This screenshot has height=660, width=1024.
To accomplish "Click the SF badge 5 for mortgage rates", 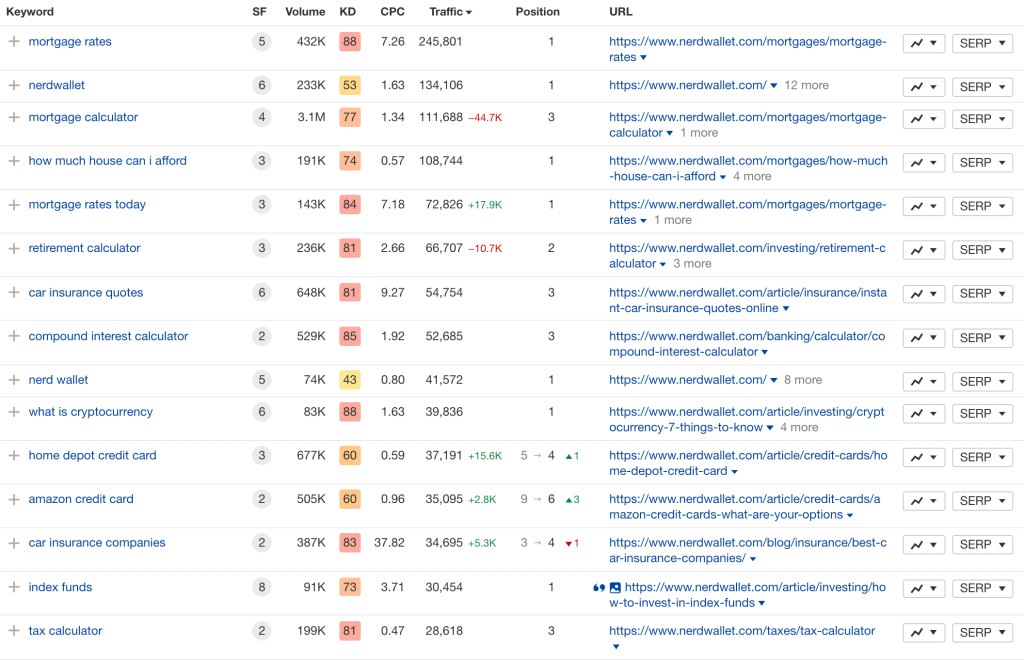I will pyautogui.click(x=262, y=42).
